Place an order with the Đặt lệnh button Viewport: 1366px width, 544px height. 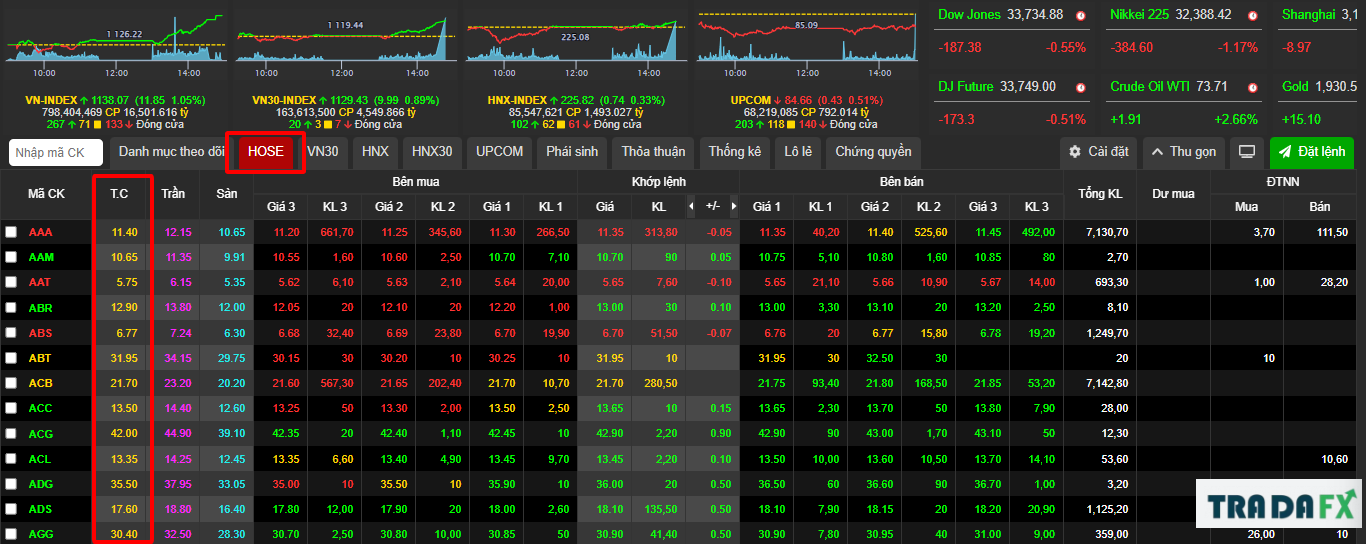point(1312,152)
